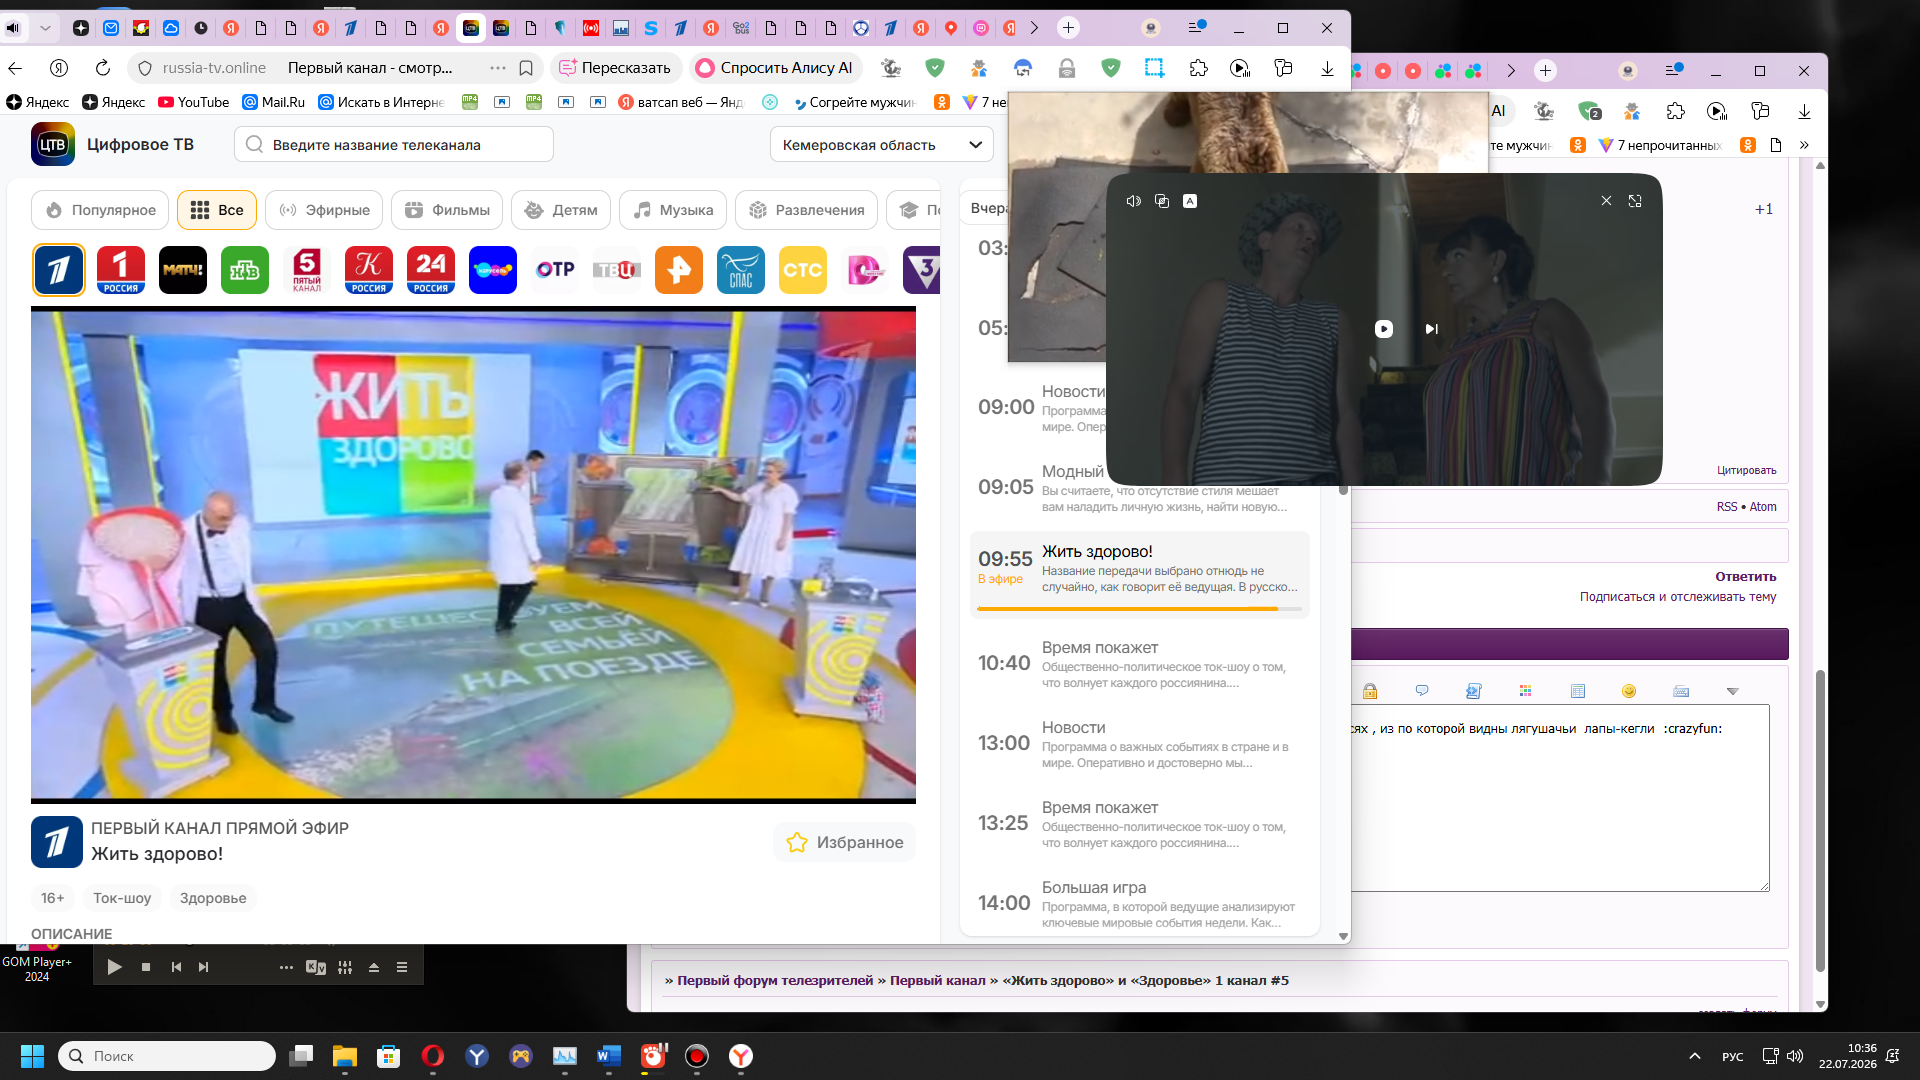Bookmark the russia-tv.online page
Screen dimensions: 1920x1080
coord(526,68)
